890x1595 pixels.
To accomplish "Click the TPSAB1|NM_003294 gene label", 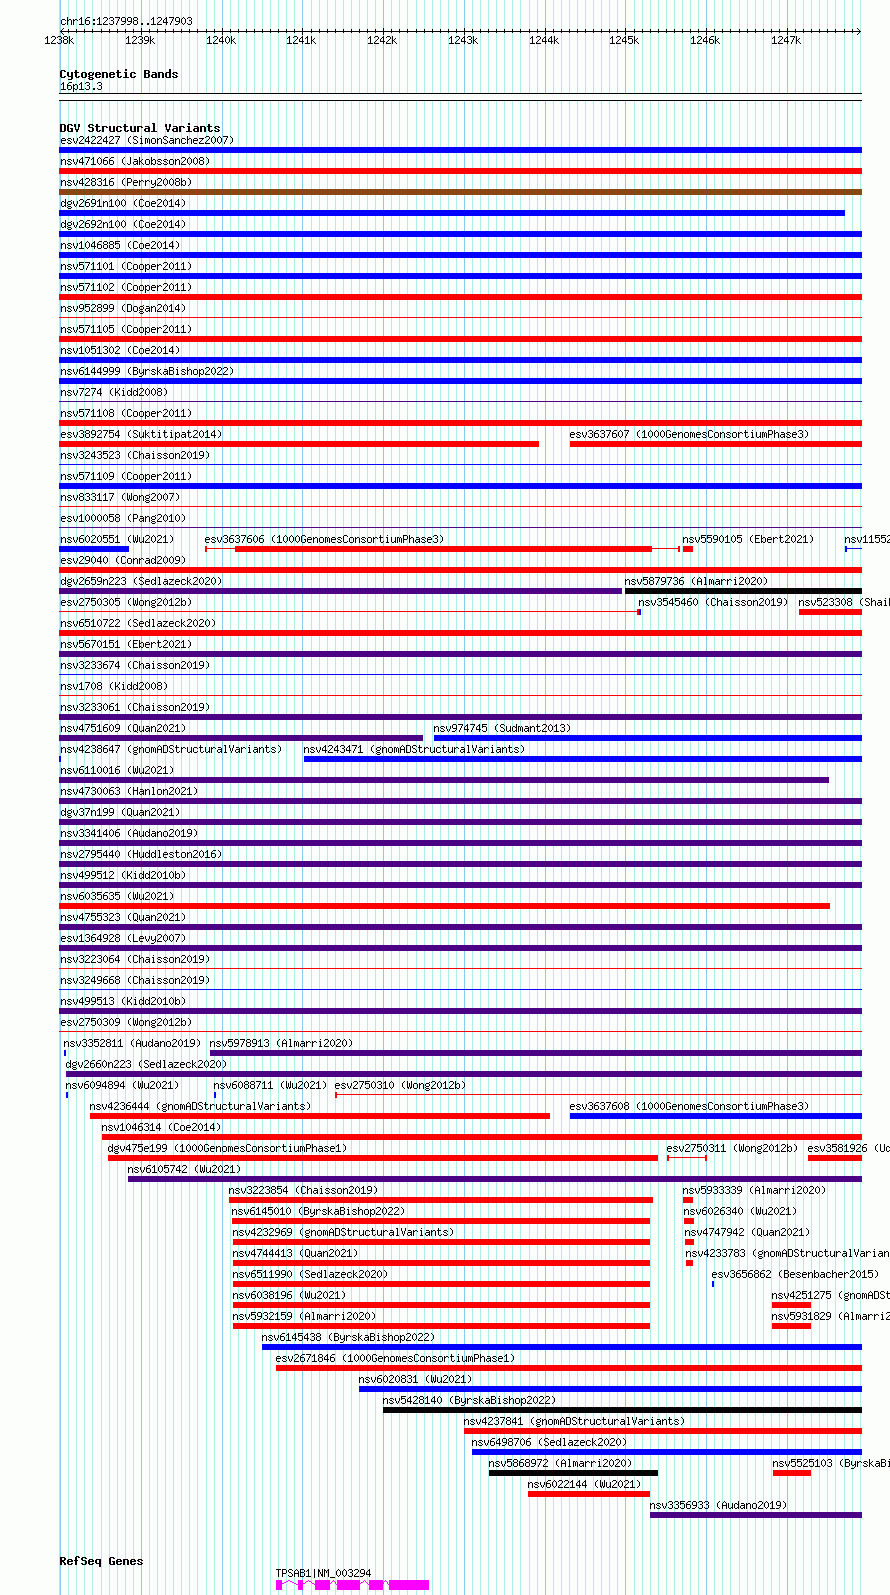I will (x=324, y=1573).
